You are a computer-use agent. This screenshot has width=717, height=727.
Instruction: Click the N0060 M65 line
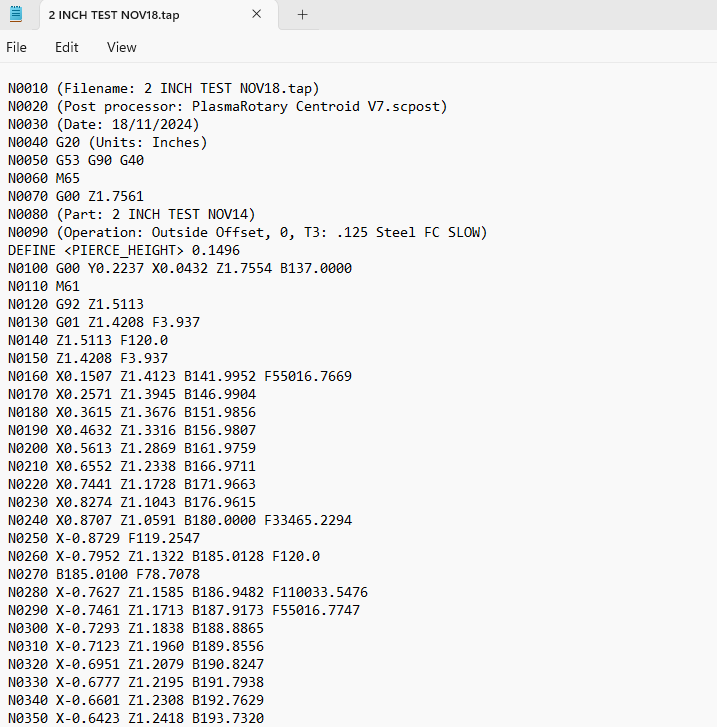[x=44, y=178]
